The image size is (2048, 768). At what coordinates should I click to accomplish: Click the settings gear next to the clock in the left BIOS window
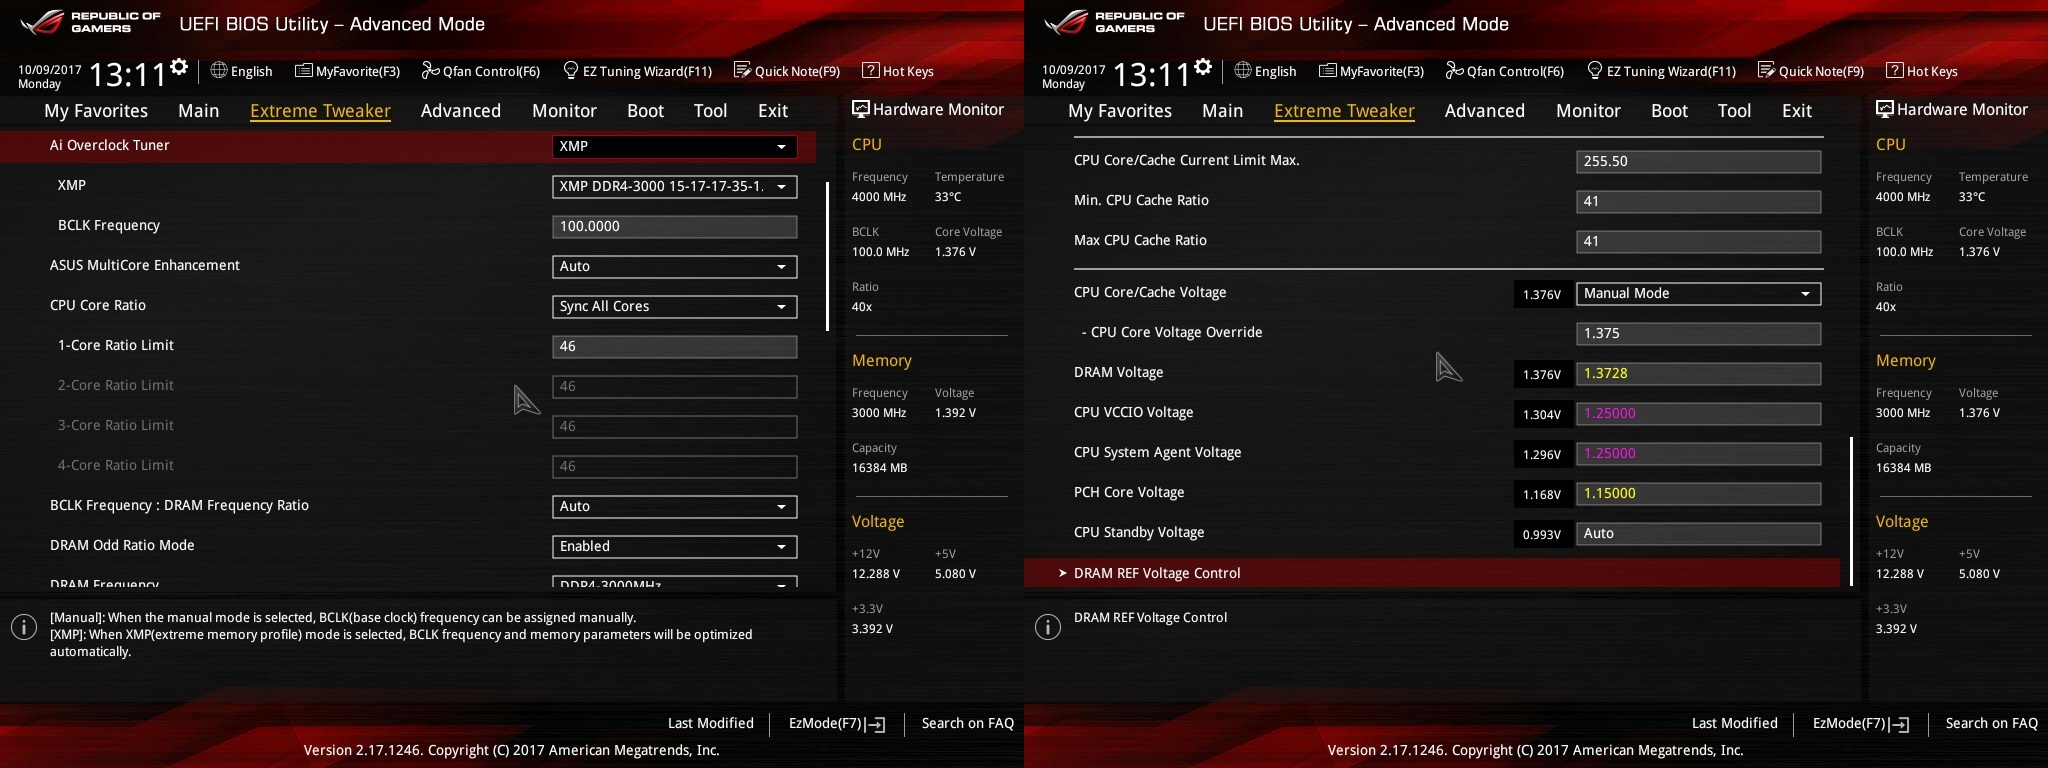179,67
